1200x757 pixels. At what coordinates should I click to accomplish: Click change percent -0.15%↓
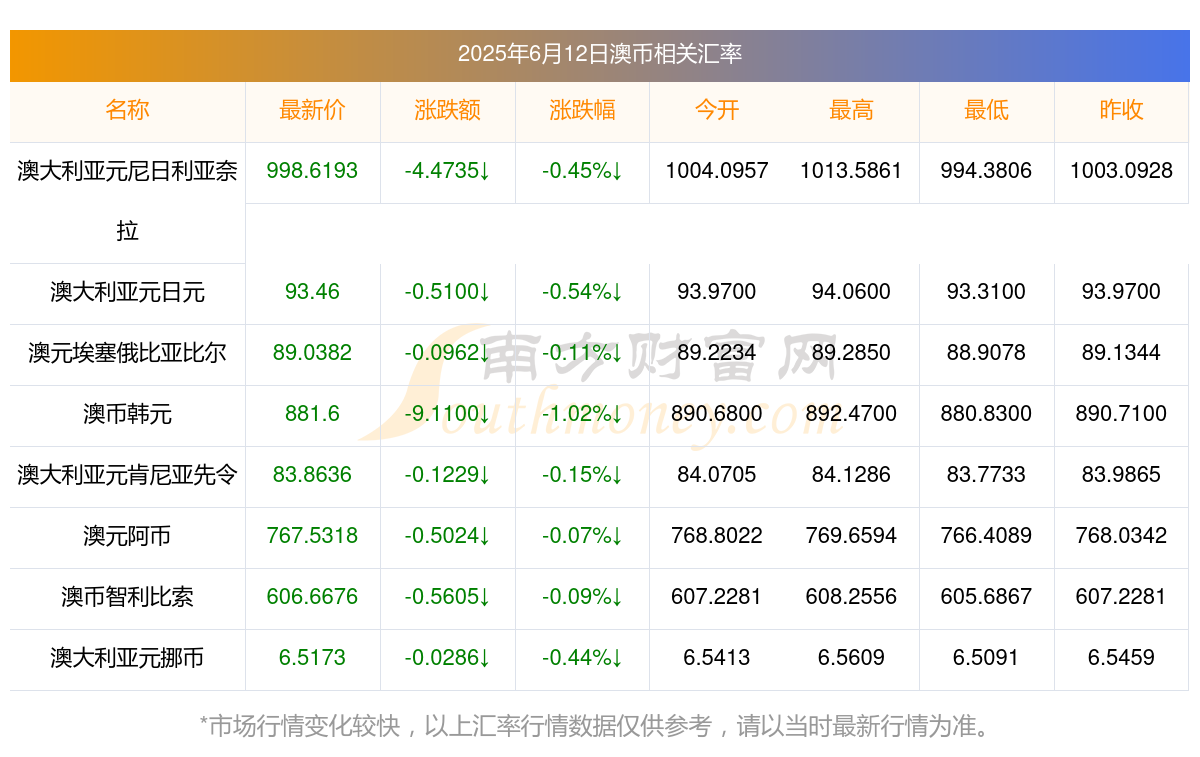click(582, 475)
